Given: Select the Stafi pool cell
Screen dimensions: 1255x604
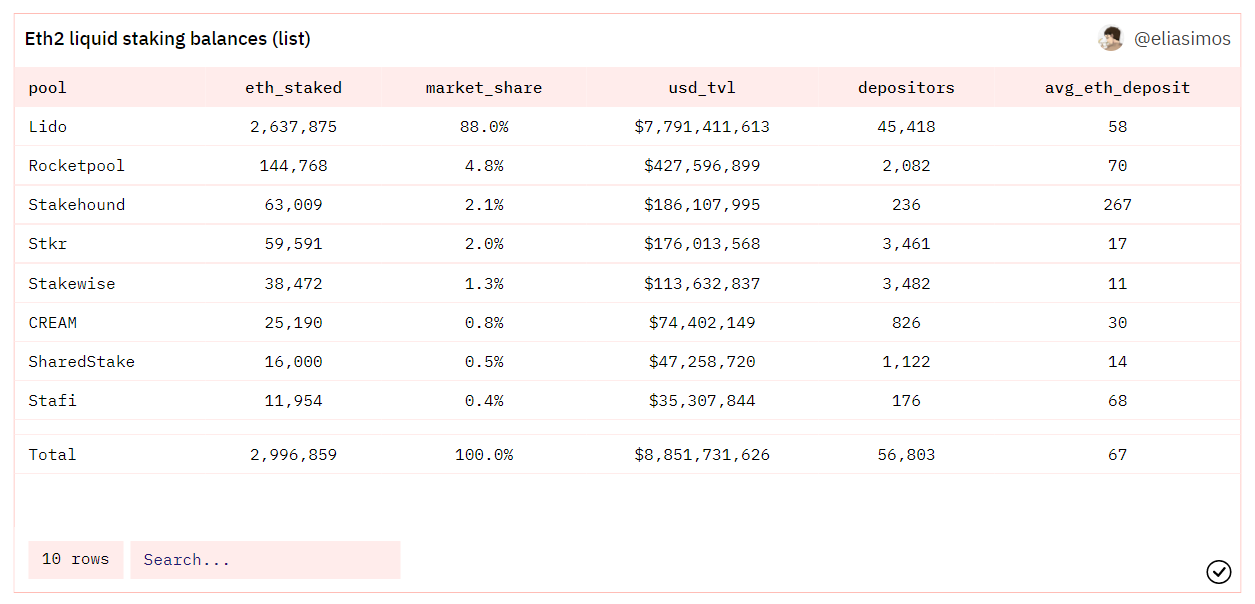Looking at the screenshot, I should pyautogui.click(x=53, y=401).
